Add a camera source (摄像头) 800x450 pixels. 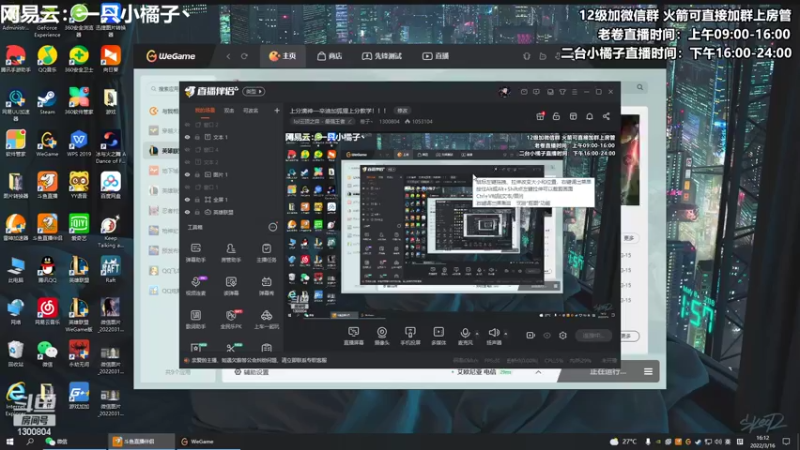tap(382, 336)
